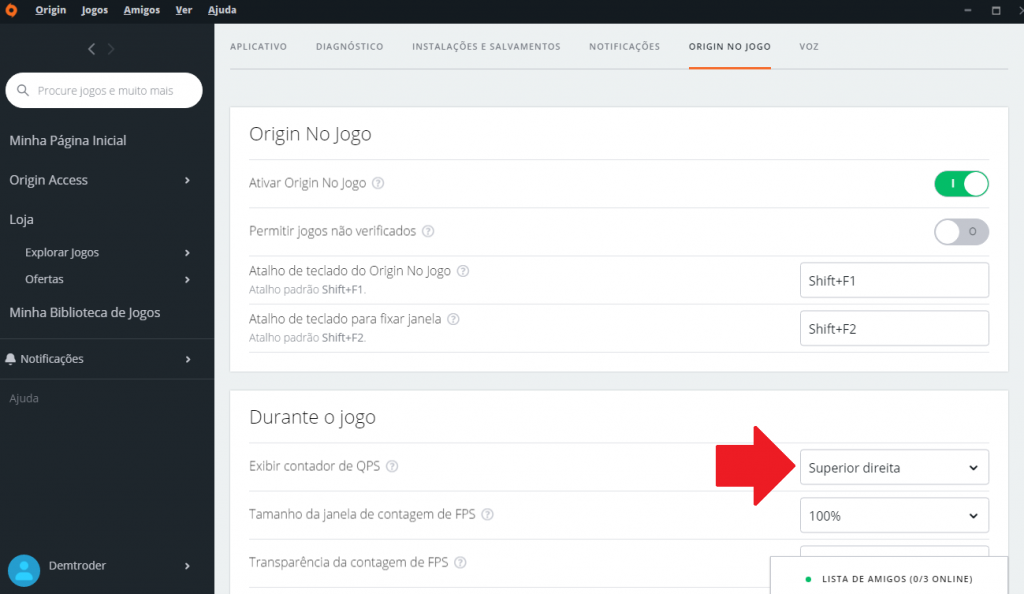The image size is (1024, 594).
Task: Go back with the left arrow
Action: coord(91,49)
